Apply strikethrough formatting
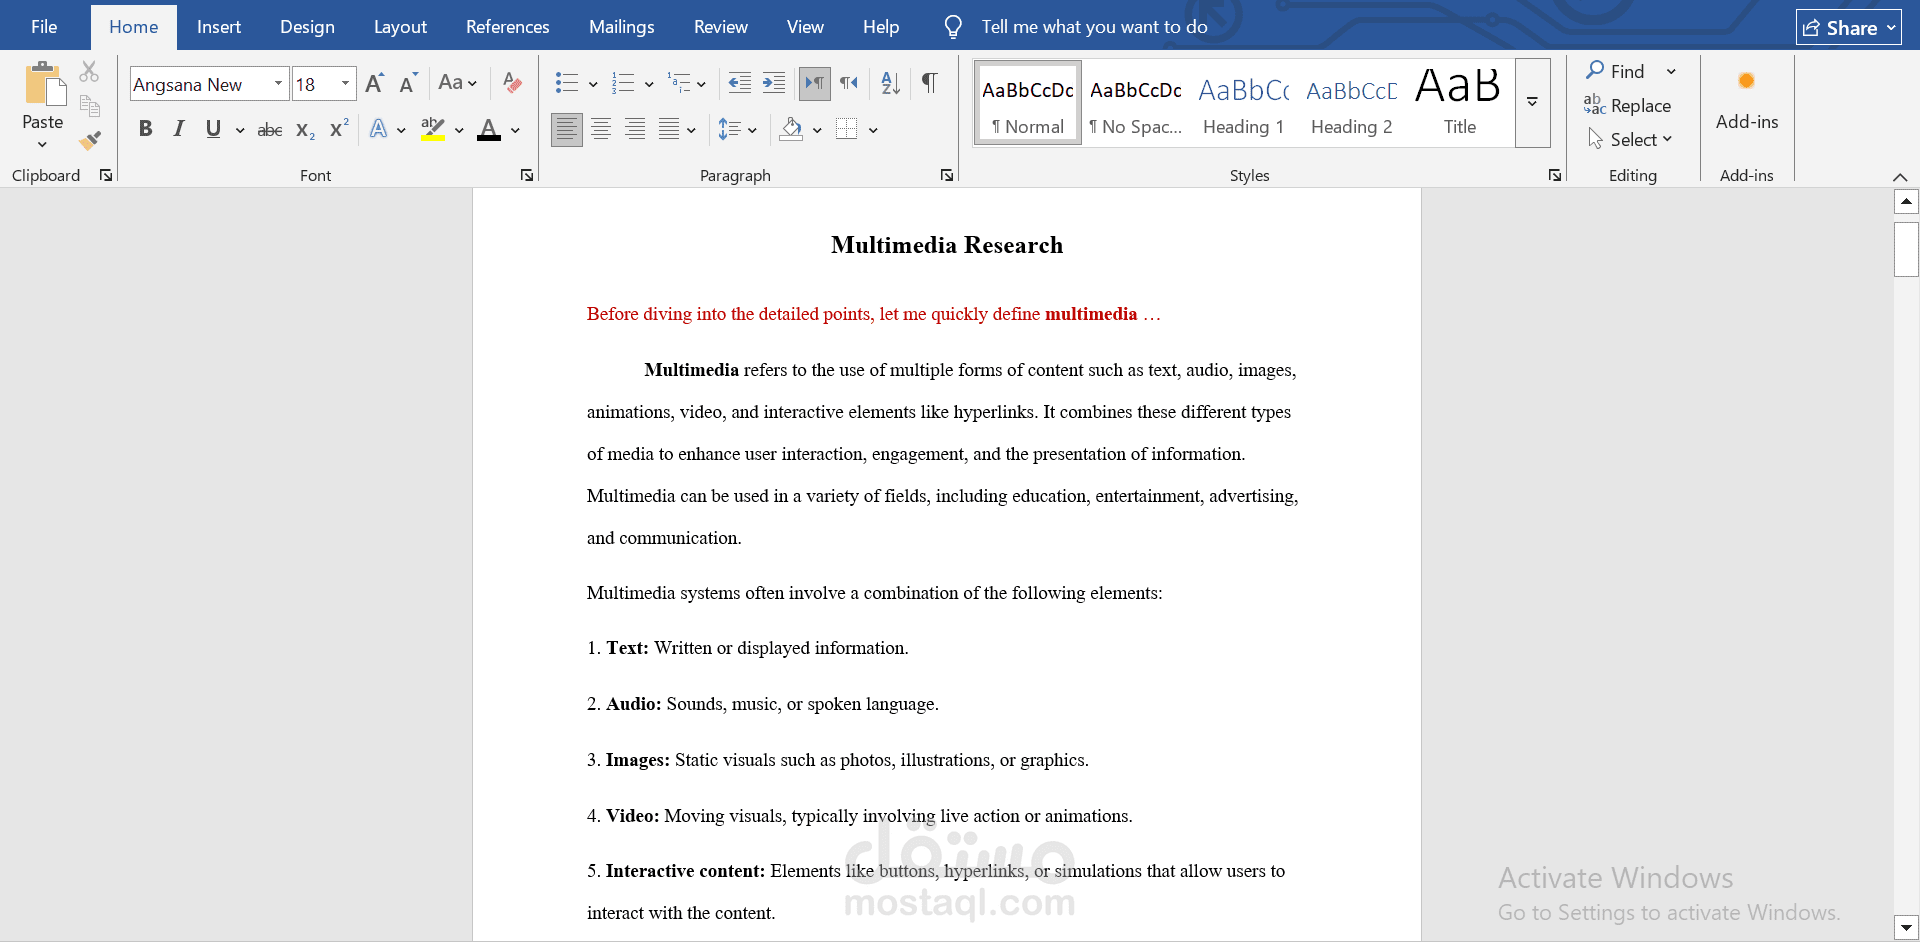1920x942 pixels. pyautogui.click(x=269, y=129)
